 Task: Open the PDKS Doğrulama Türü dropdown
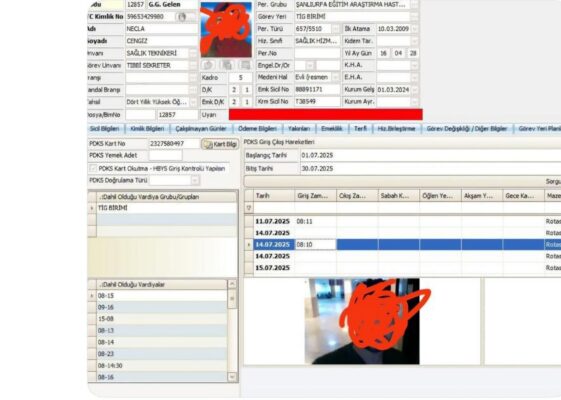(195, 180)
